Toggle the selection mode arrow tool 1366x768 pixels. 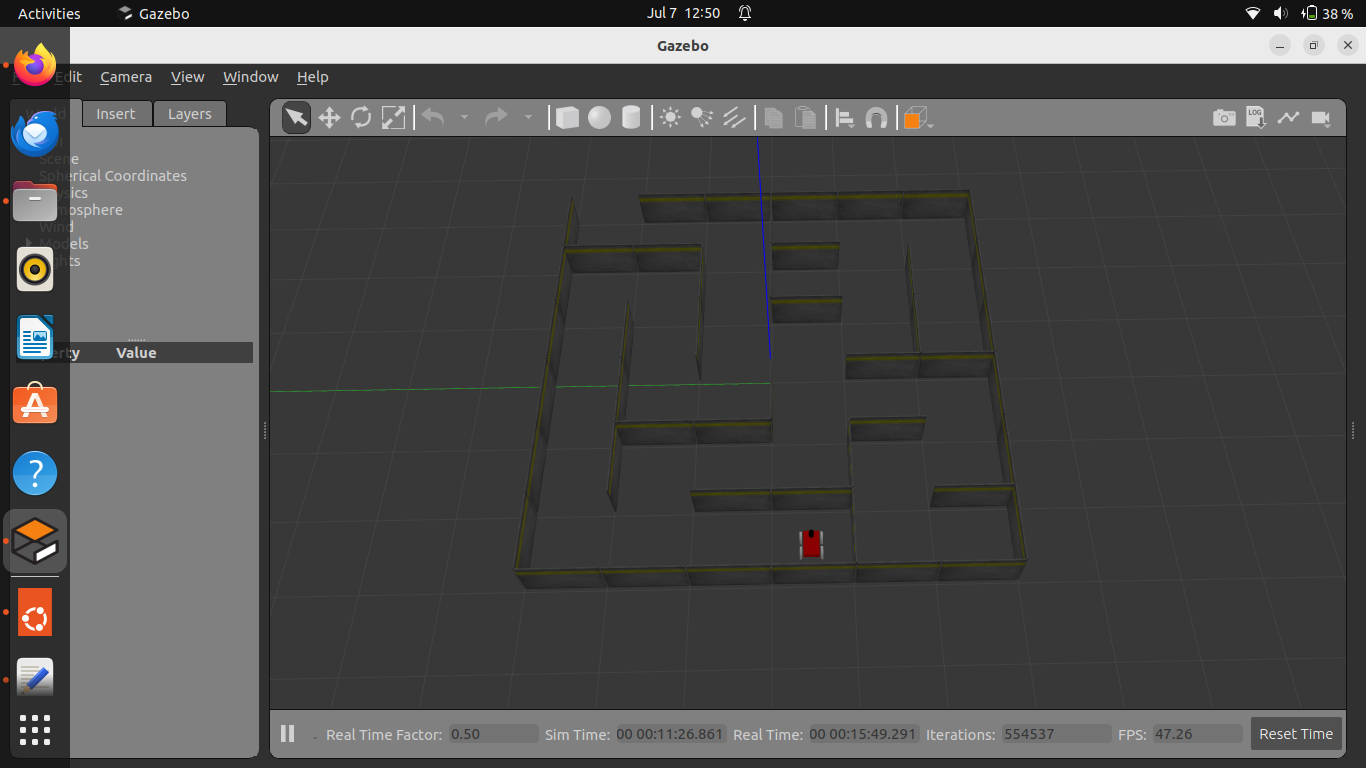[297, 118]
